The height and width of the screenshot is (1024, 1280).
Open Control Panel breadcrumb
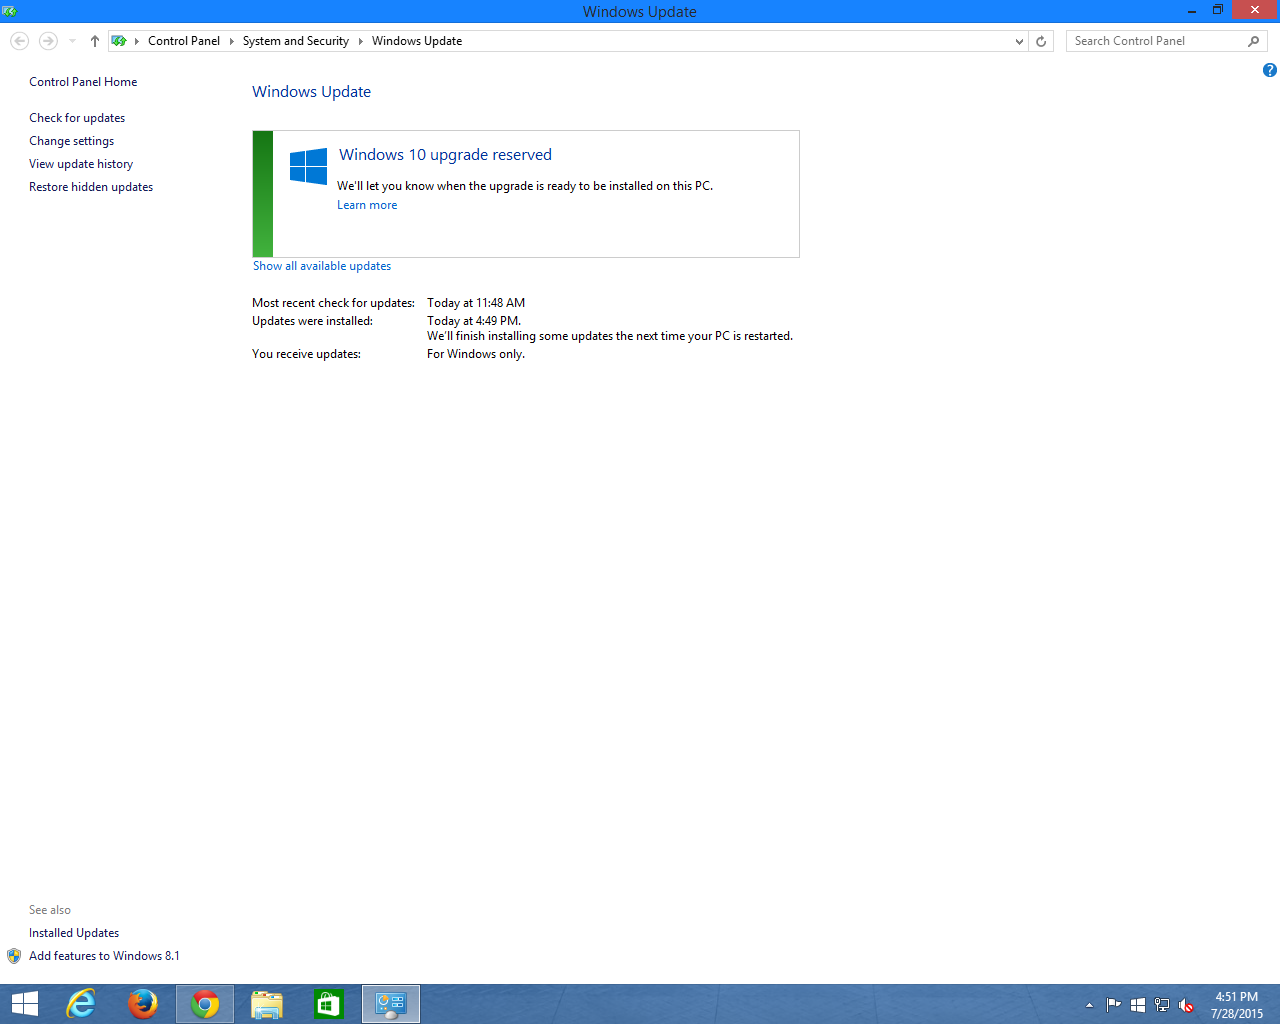coord(184,41)
